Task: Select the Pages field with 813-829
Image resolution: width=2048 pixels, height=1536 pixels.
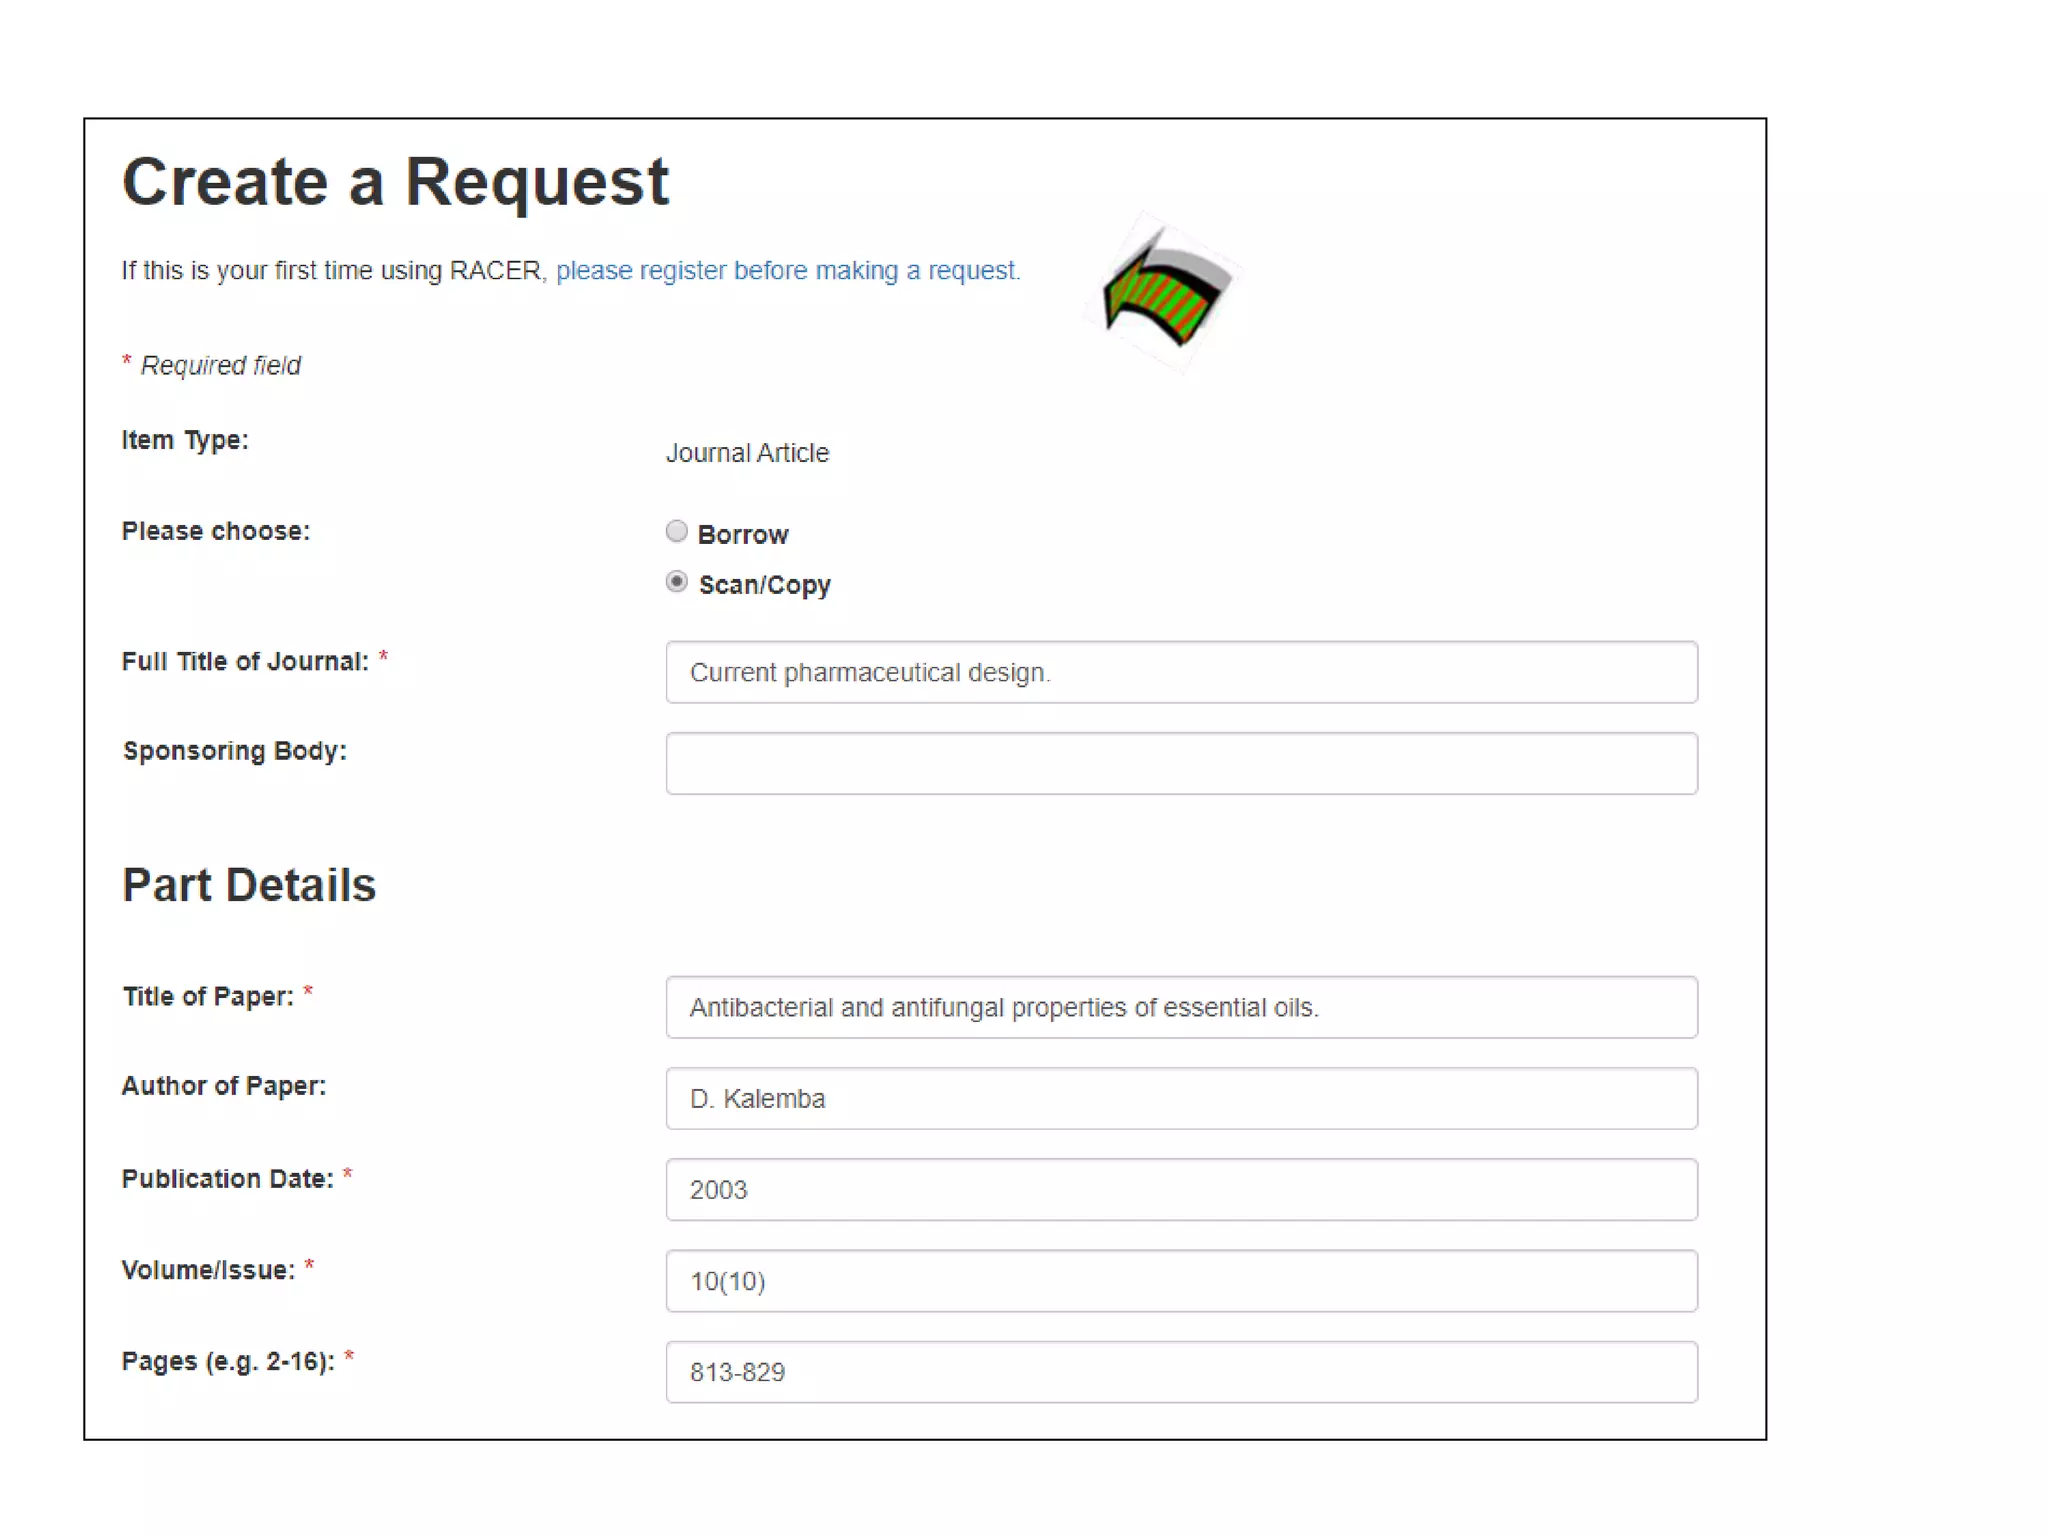Action: point(1181,1372)
